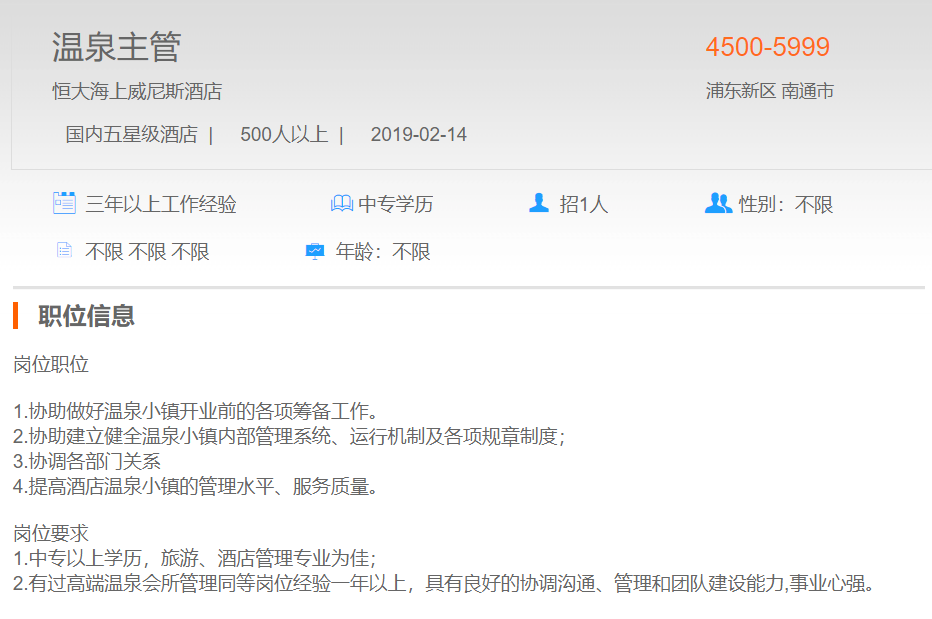The width and height of the screenshot is (932, 619).
Task: Click the posting date 2019-02-14
Action: click(x=418, y=134)
